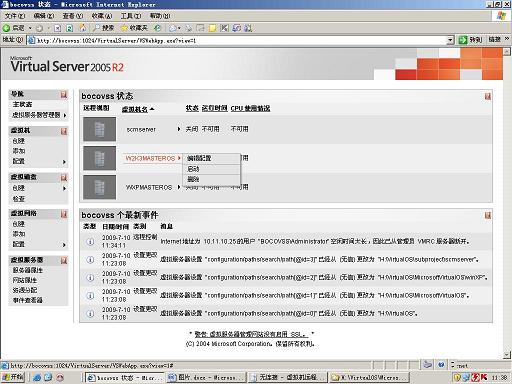Screen dimensions: 512x384
Task: Expand the scmserver virtual machine arrow menu
Action: click(x=179, y=129)
